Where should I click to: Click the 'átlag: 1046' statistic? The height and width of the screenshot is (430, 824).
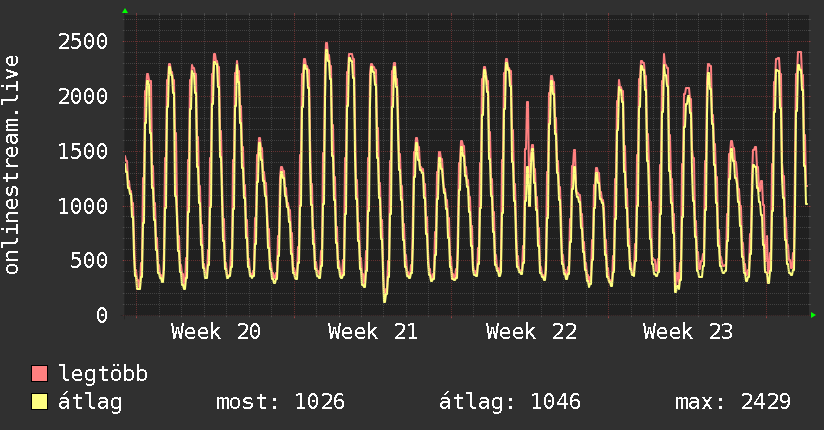coord(510,402)
